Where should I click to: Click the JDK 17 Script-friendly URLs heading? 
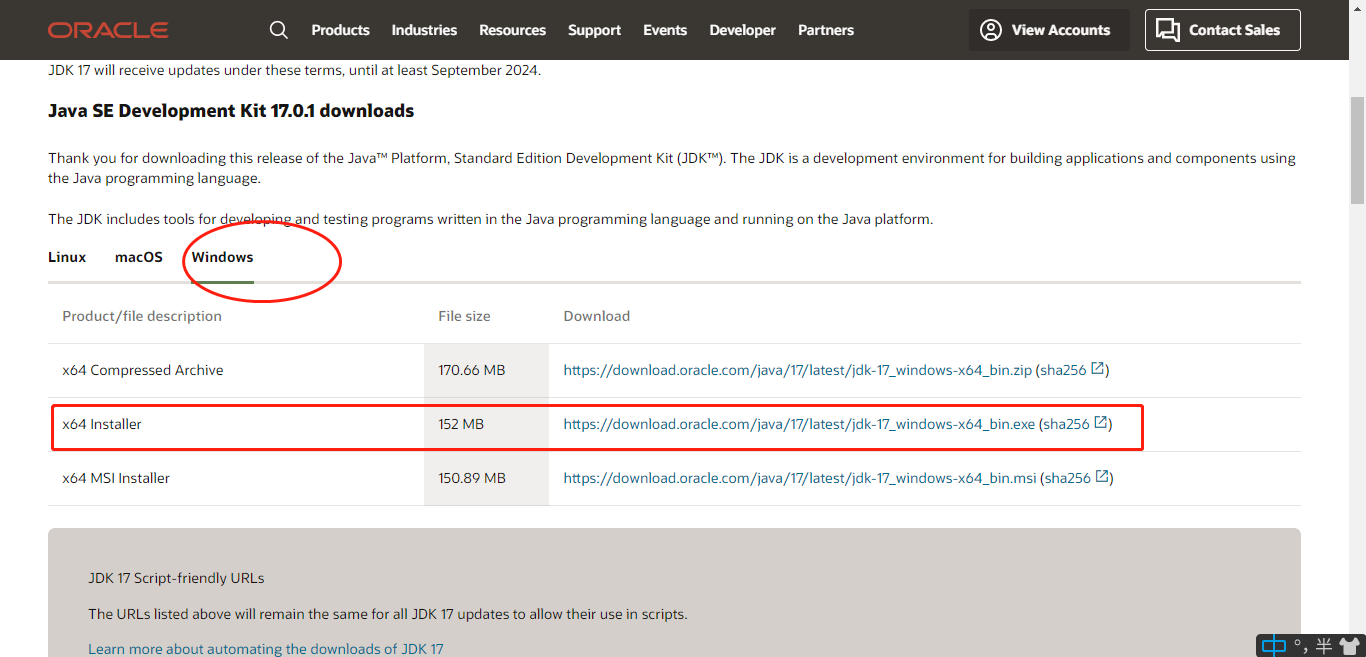pos(176,578)
